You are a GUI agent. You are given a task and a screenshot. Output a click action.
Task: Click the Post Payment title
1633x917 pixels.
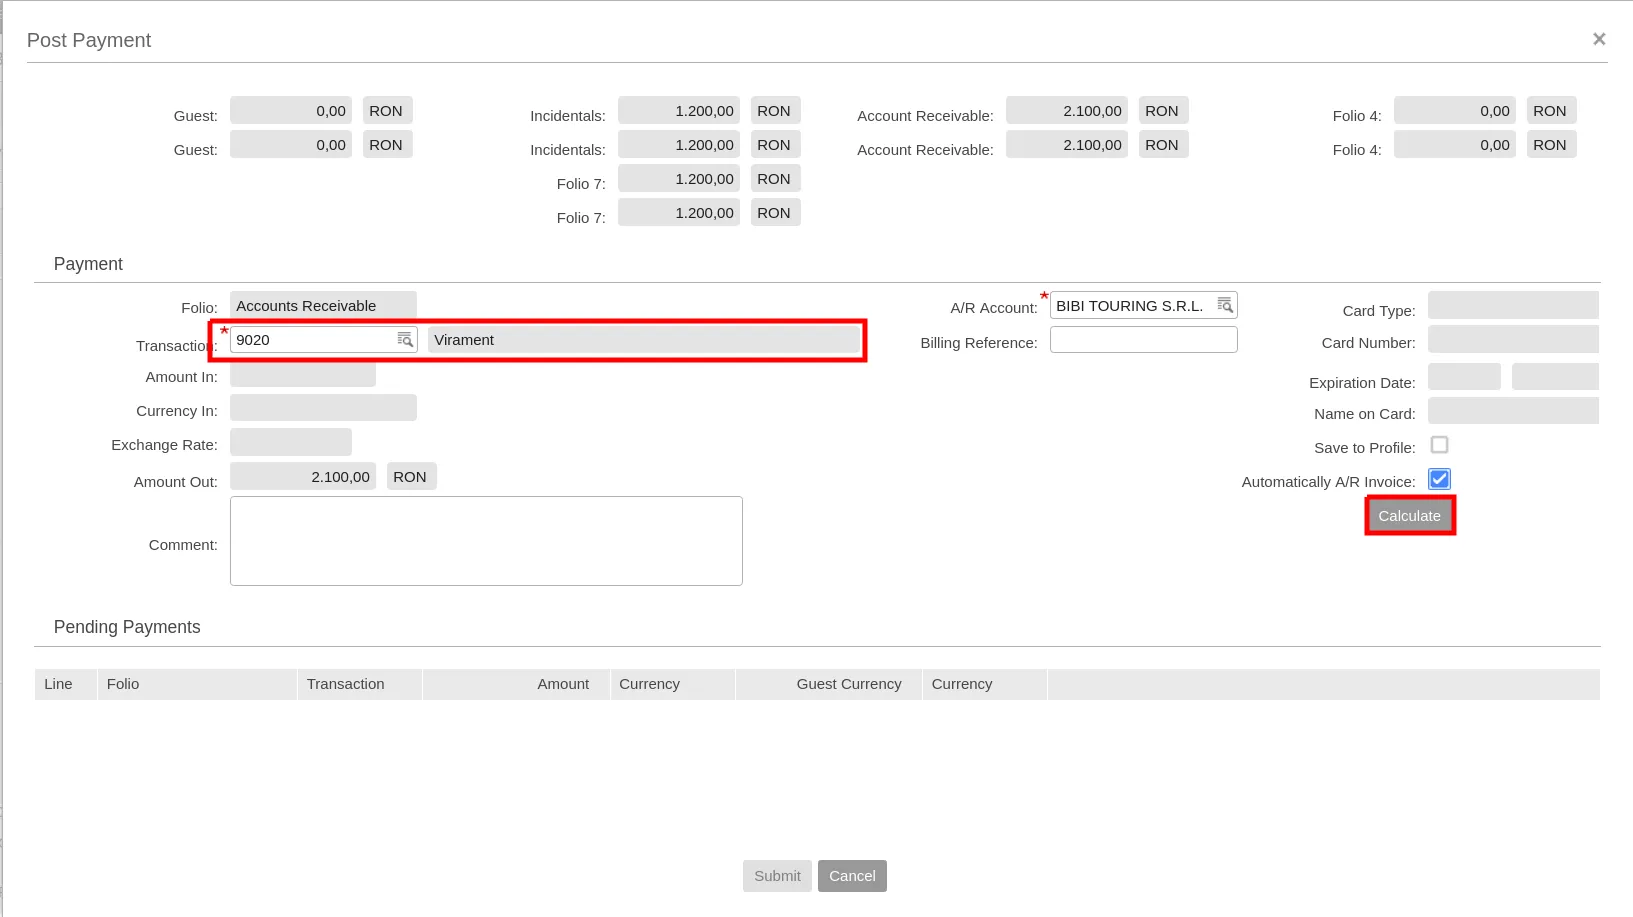click(89, 40)
